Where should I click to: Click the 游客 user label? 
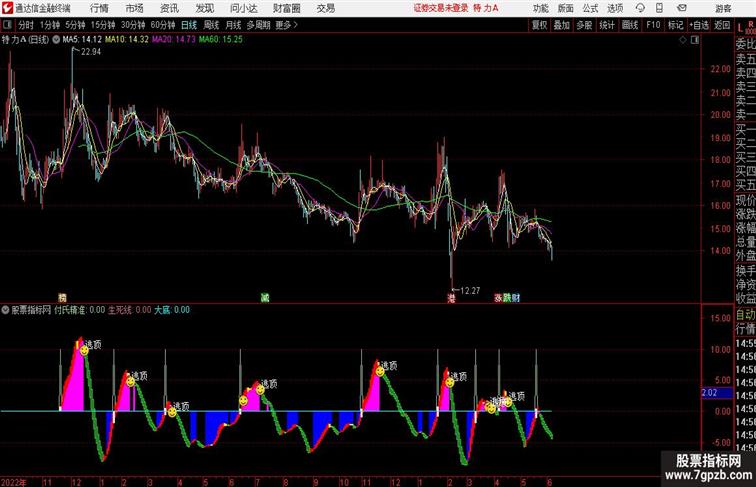pos(723,8)
